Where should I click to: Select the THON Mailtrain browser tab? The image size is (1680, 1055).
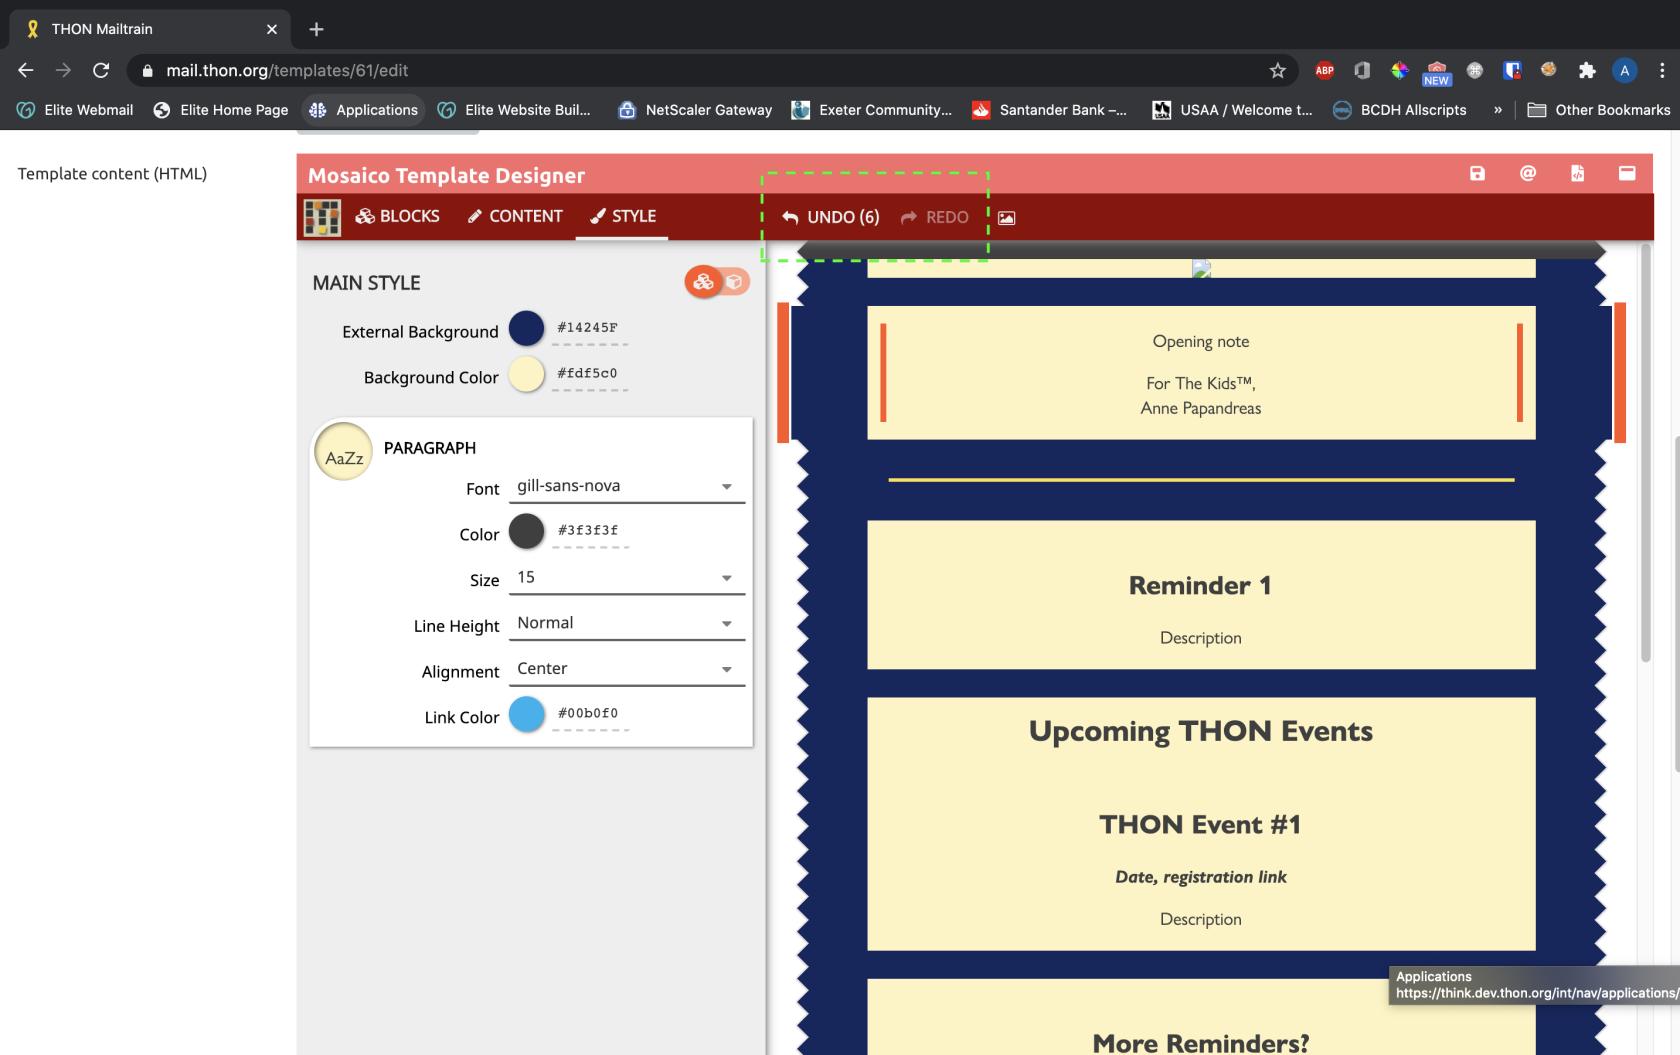tap(150, 29)
